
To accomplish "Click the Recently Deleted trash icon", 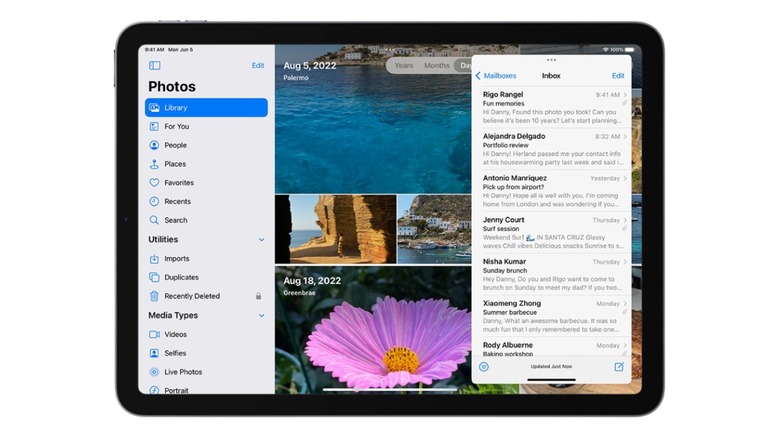I will click(x=154, y=296).
